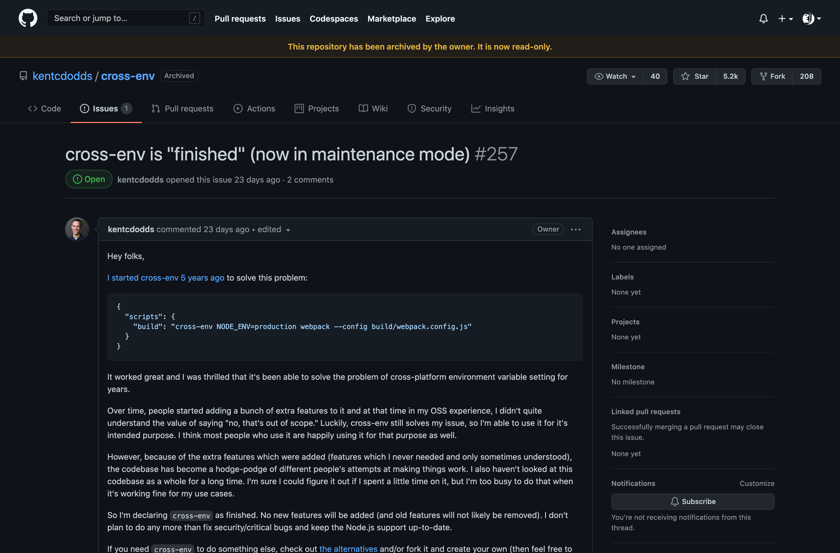The image size is (840, 553).
Task: Switch to the Code tab
Action: [x=44, y=108]
